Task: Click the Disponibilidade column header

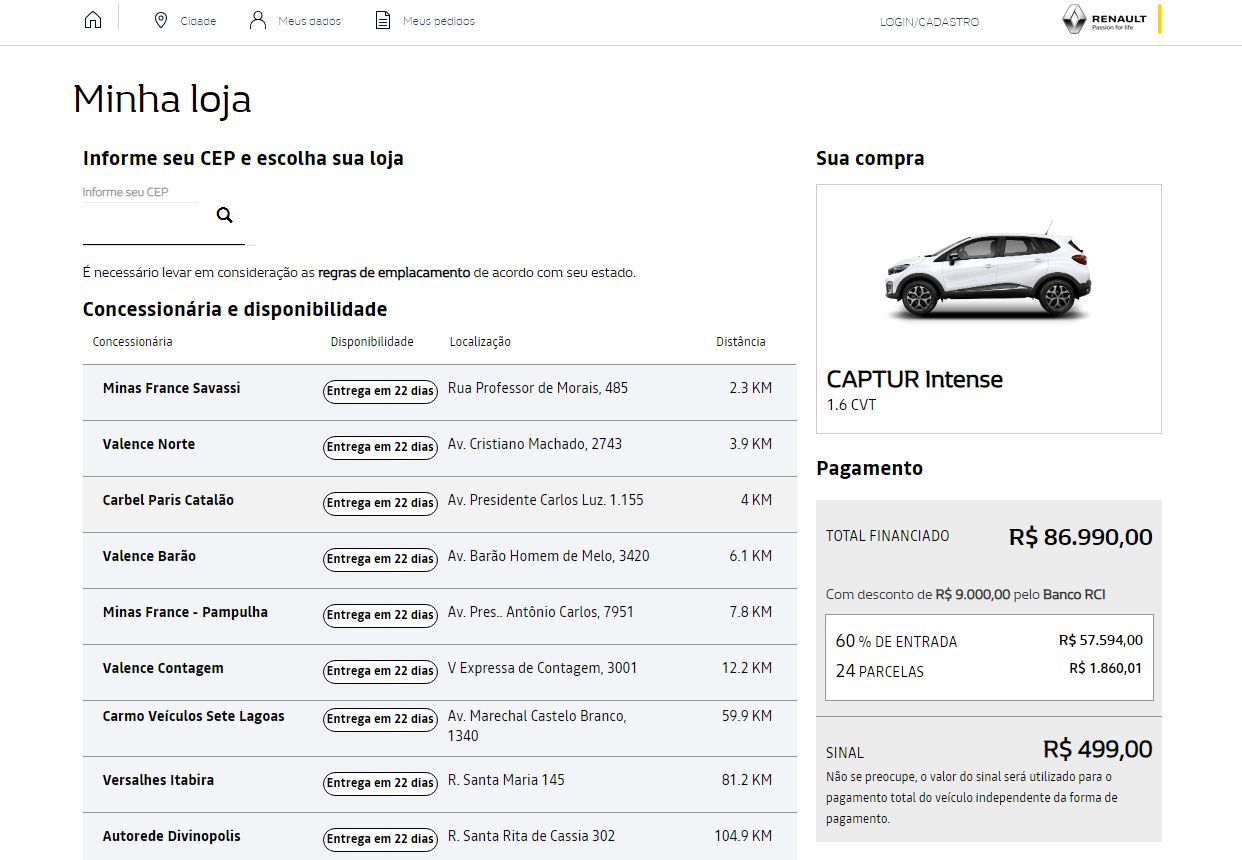Action: 372,342
